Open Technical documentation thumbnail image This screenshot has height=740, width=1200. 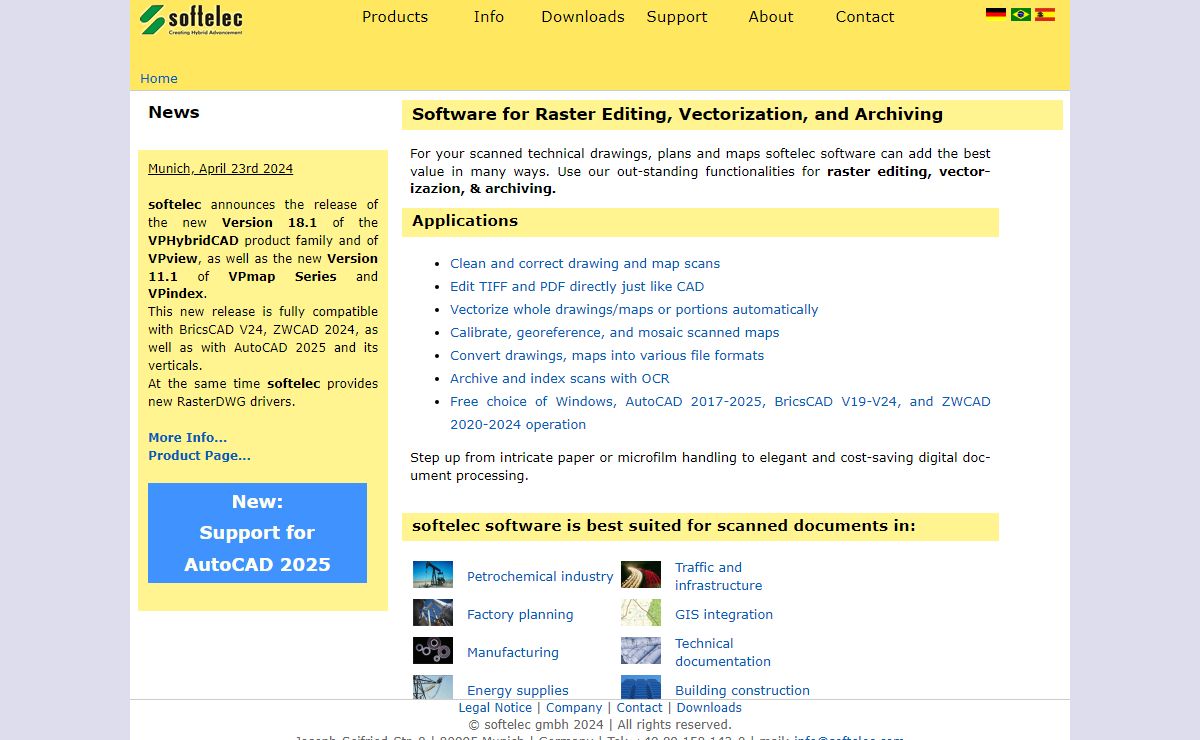[641, 651]
